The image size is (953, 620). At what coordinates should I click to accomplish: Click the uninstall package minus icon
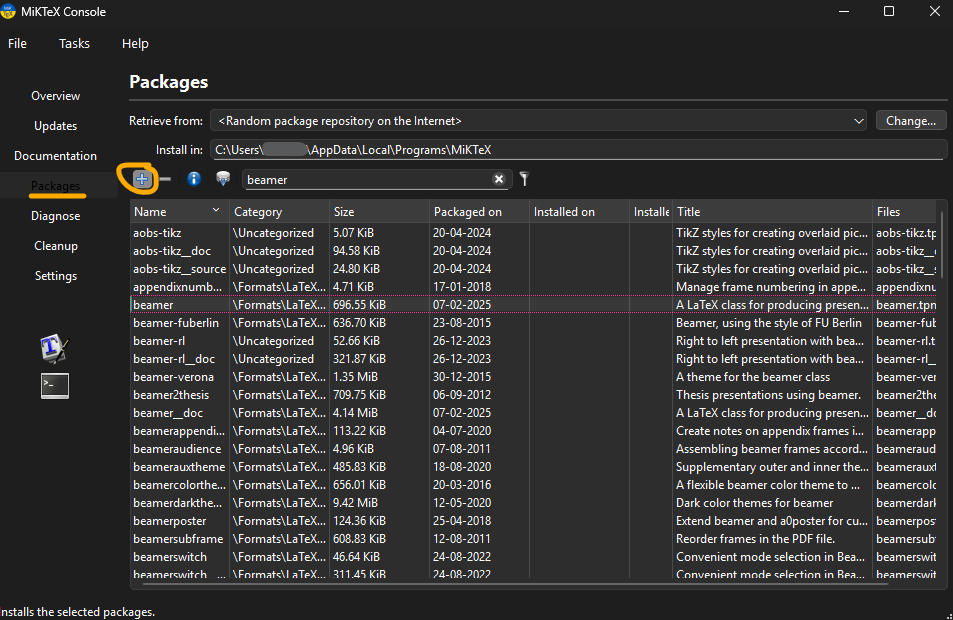pos(165,179)
